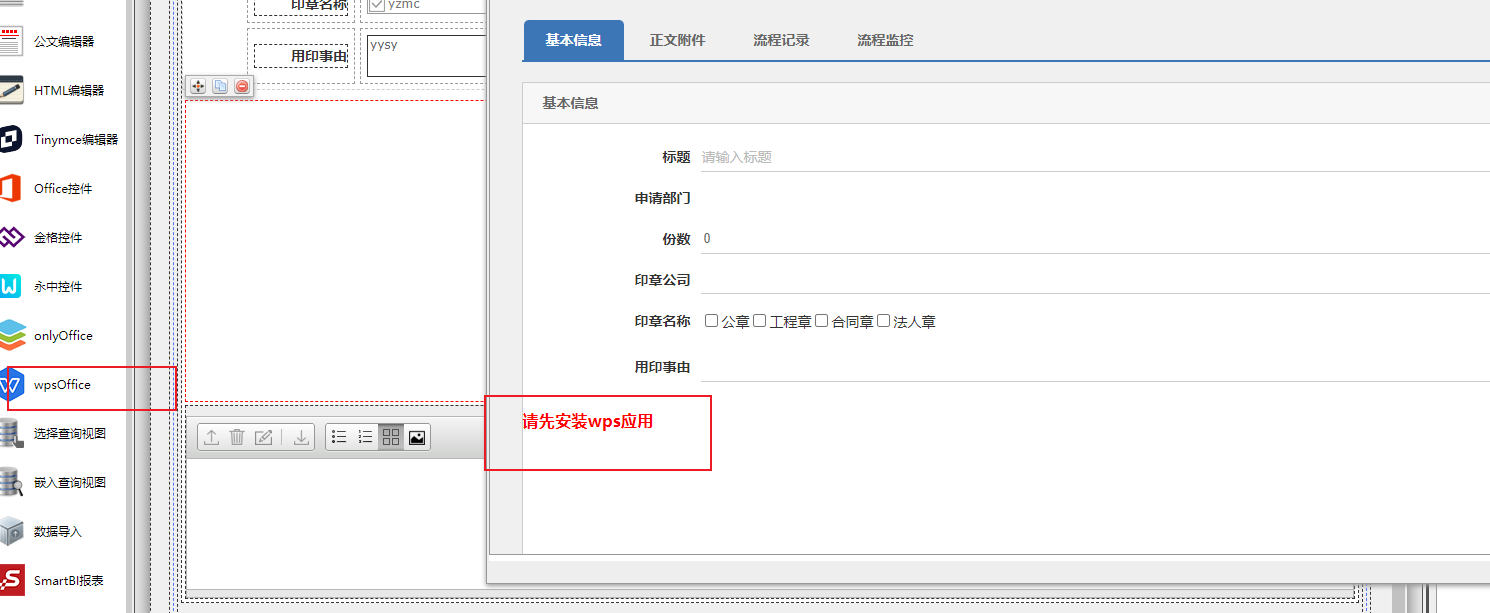The height and width of the screenshot is (613, 1490).
Task: Click the move handle icon on control toolbar
Action: click(198, 87)
